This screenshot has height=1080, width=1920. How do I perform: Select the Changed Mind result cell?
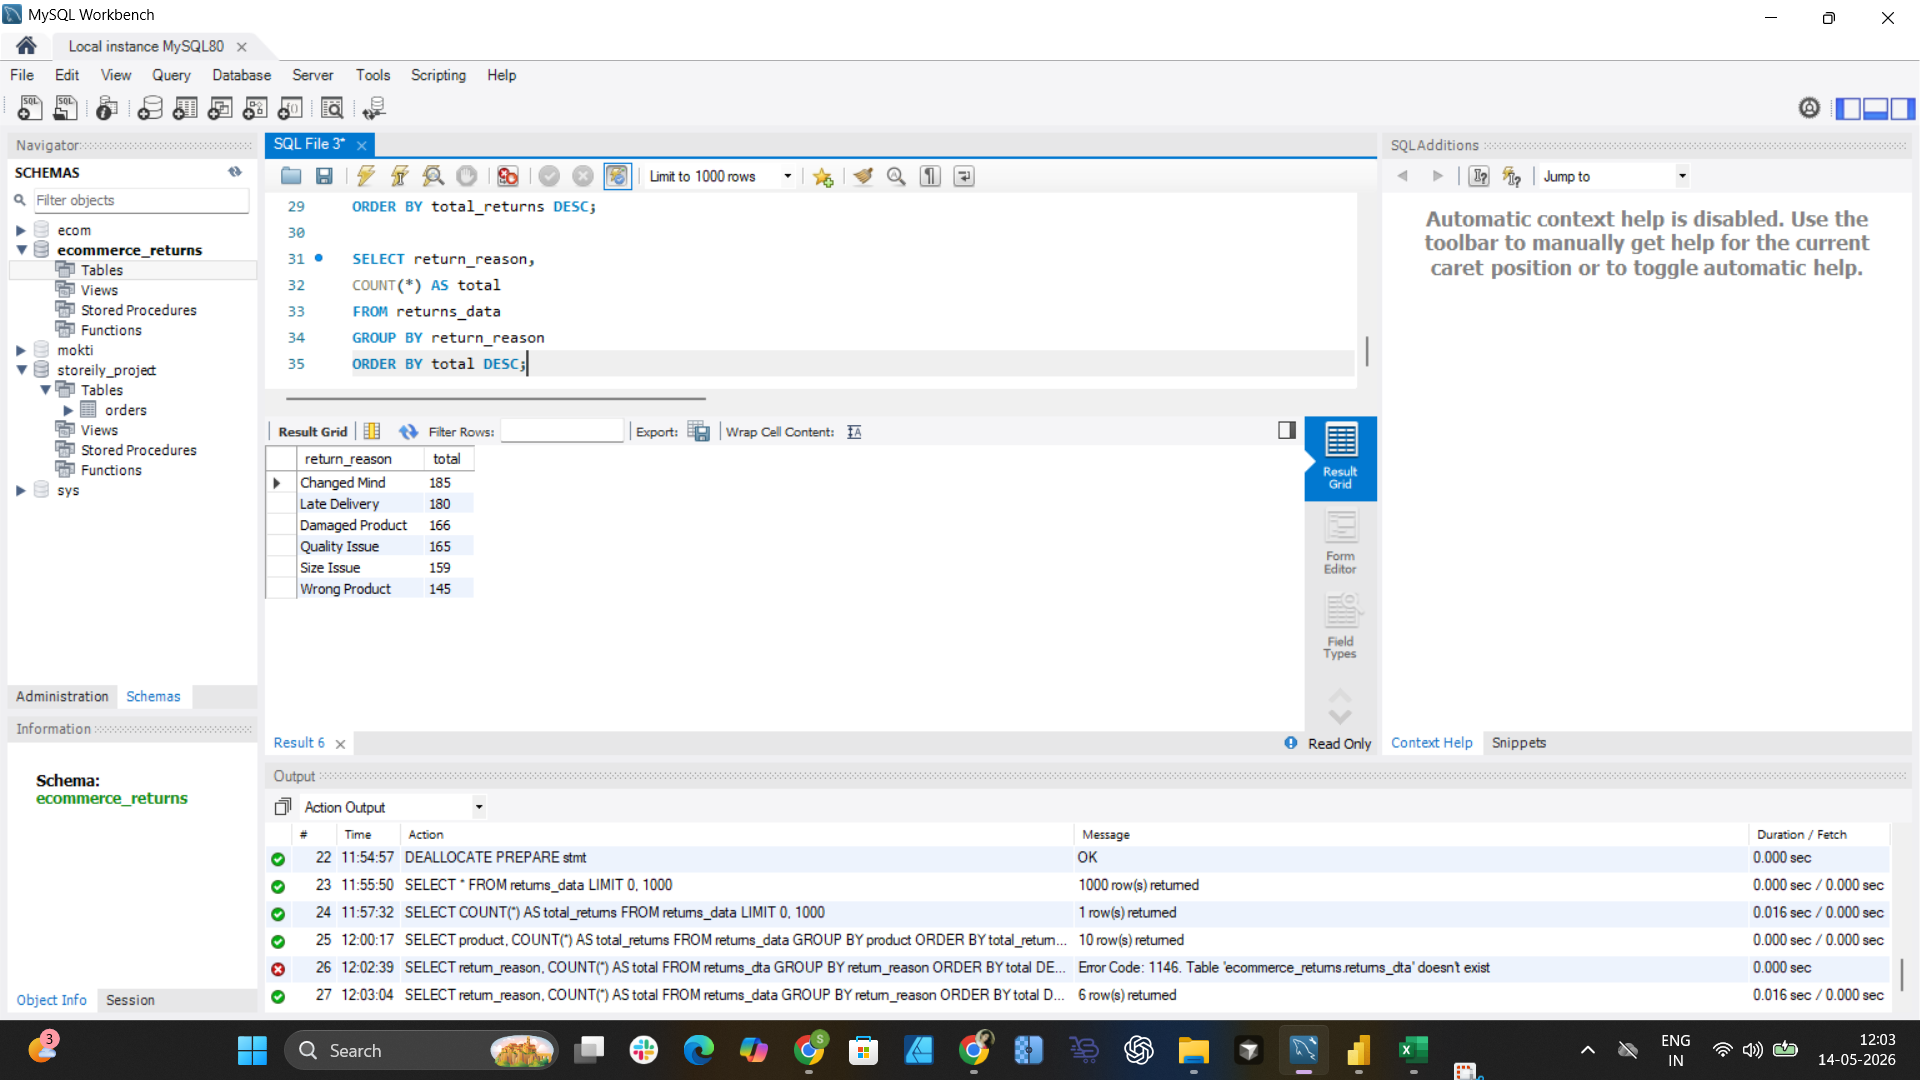360,483
